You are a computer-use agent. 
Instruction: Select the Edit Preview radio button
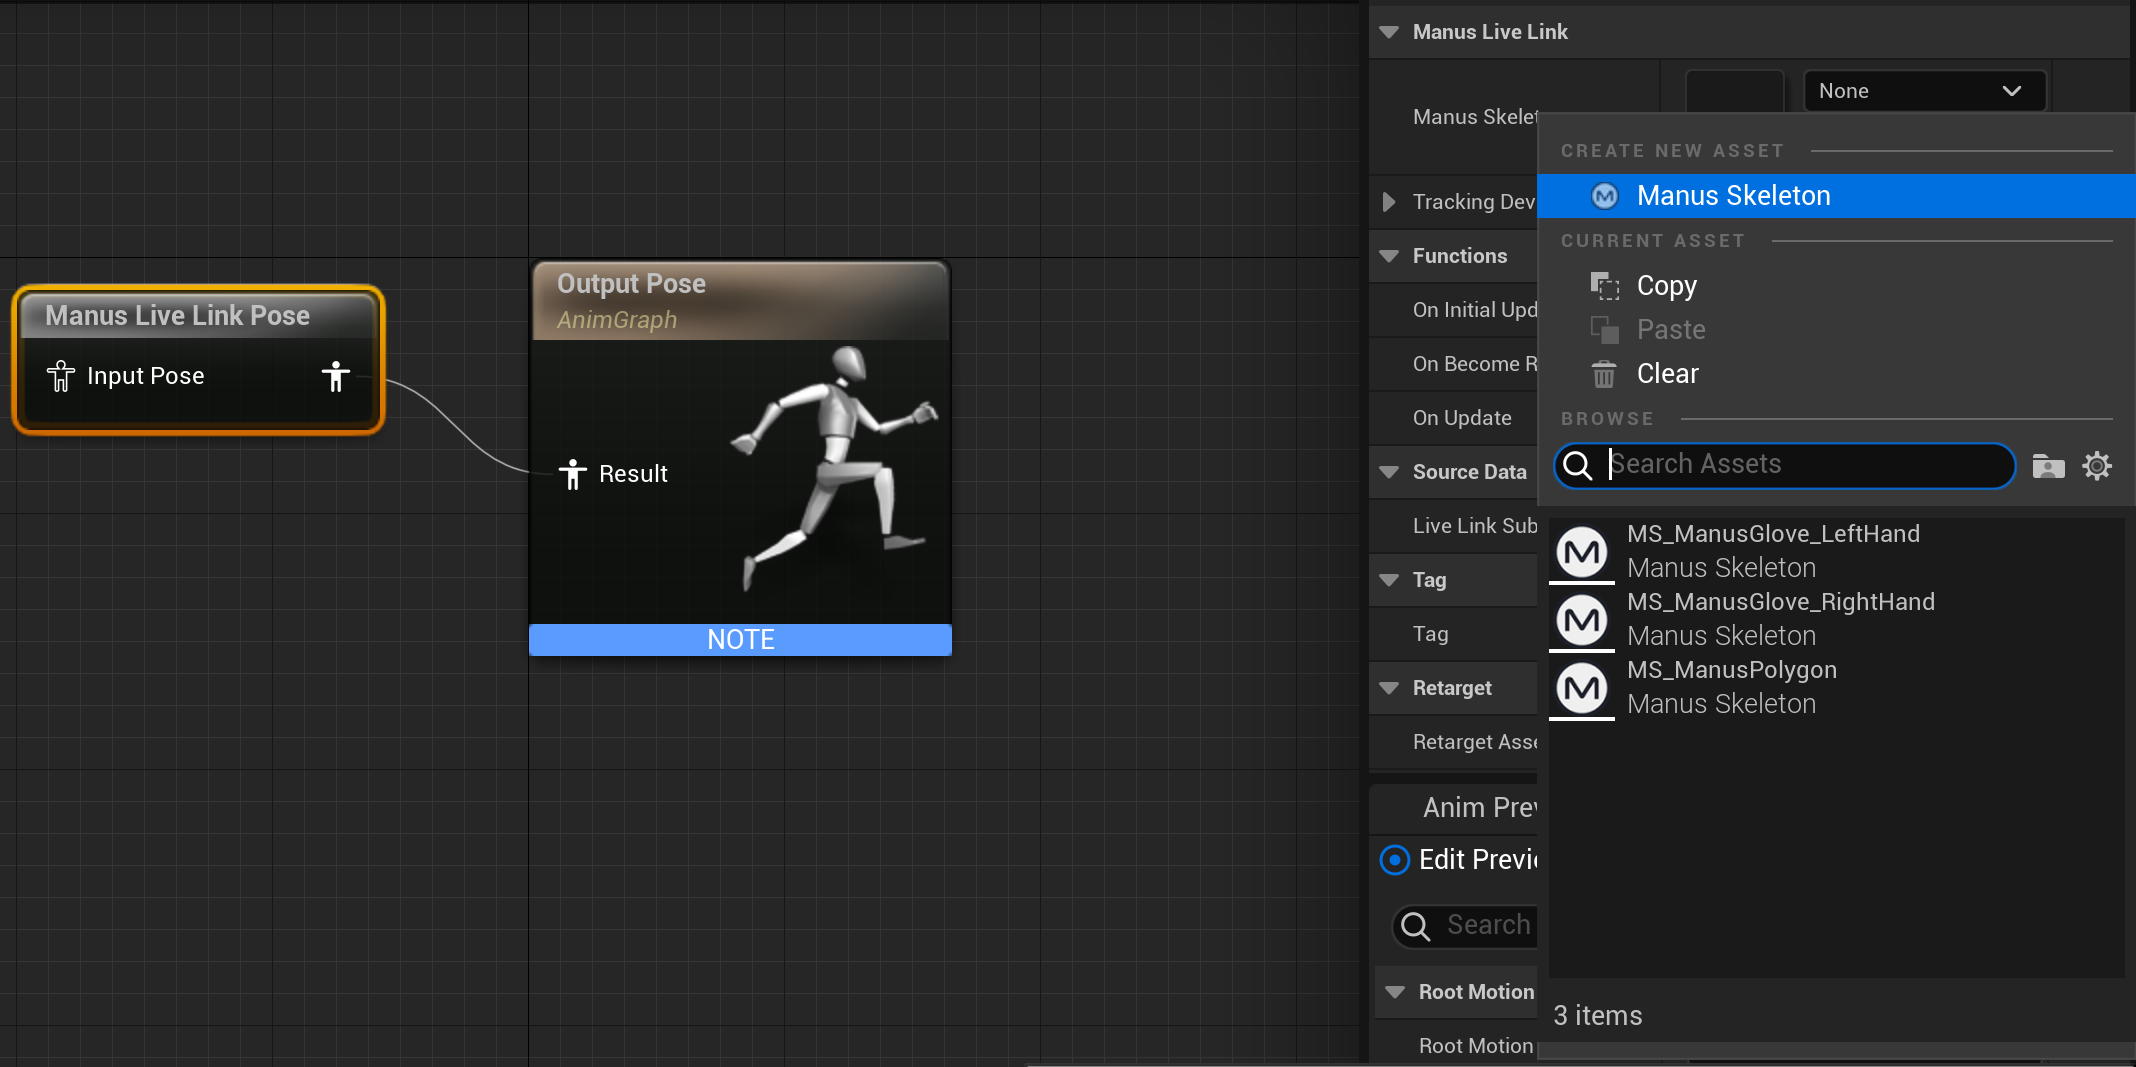pyautogui.click(x=1395, y=860)
